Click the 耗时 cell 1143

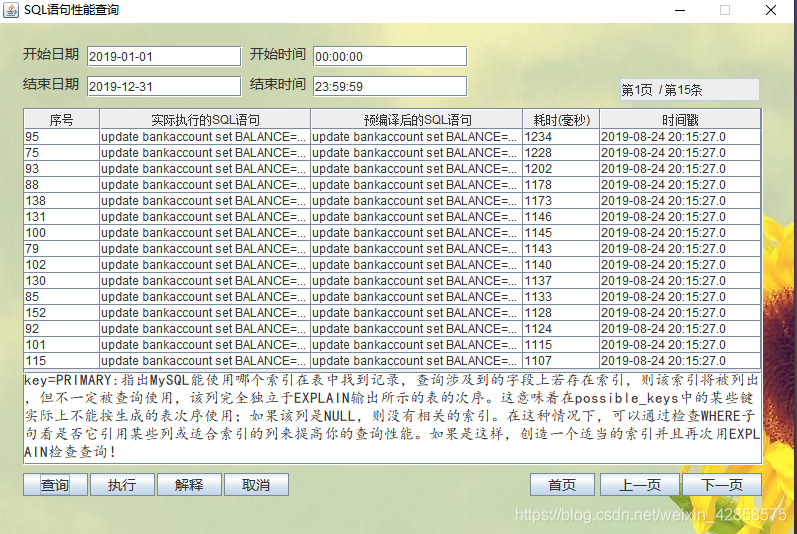click(x=561, y=248)
